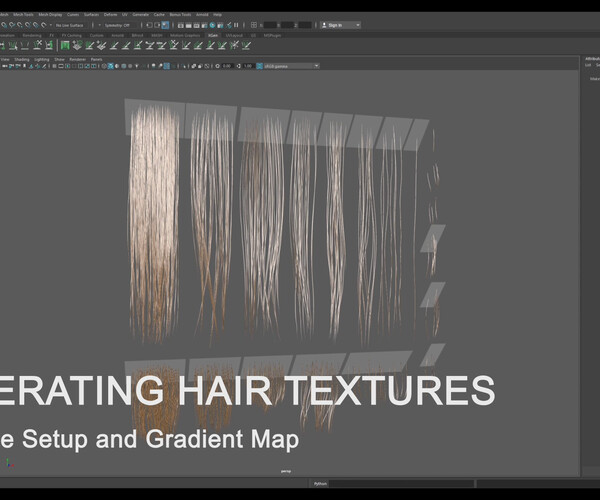
Task: Open the Shading panel menu
Action: [x=22, y=59]
